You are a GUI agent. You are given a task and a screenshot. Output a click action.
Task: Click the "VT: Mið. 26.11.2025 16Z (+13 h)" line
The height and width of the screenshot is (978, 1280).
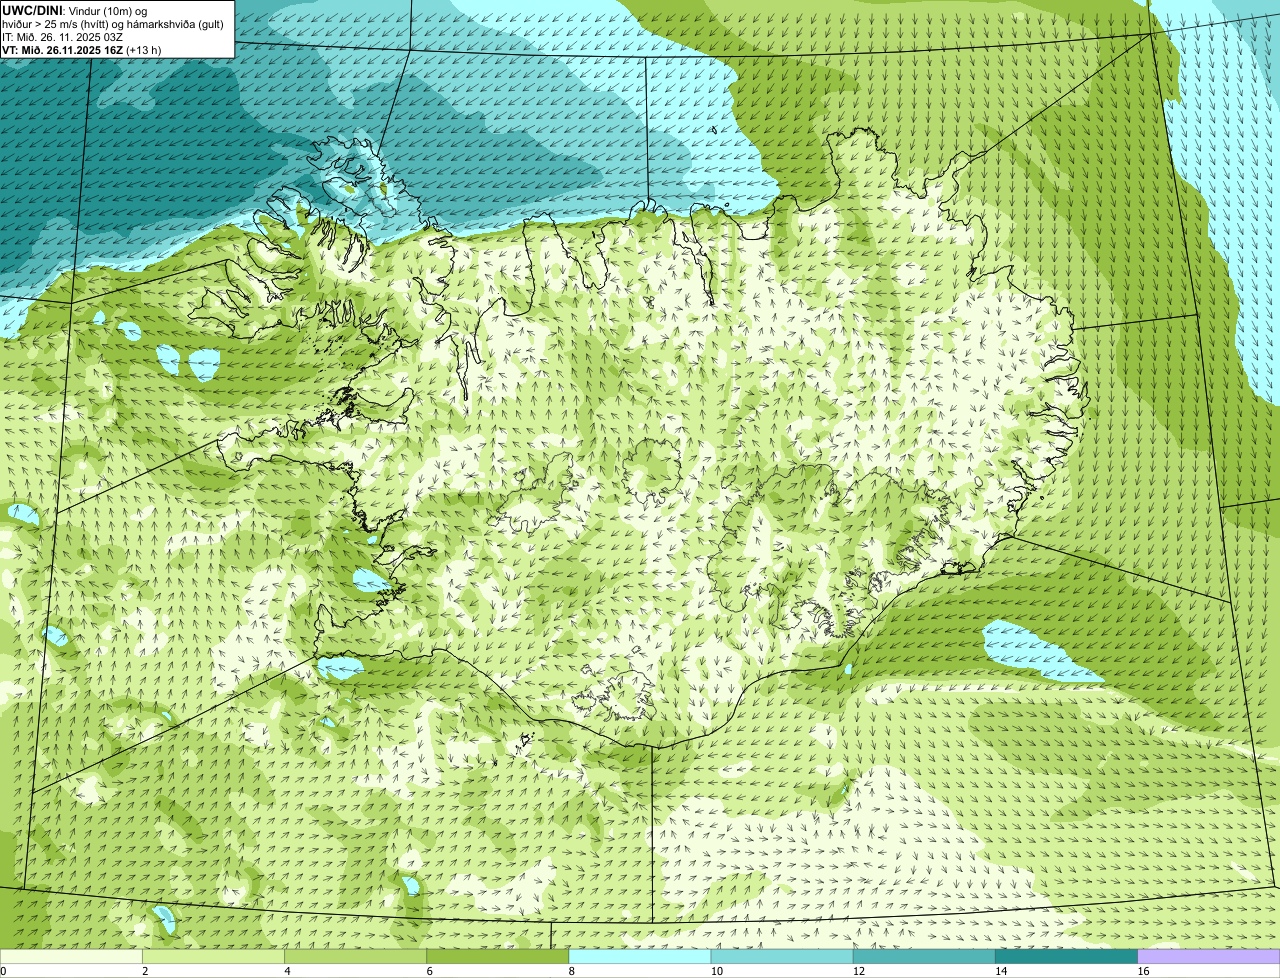click(82, 50)
